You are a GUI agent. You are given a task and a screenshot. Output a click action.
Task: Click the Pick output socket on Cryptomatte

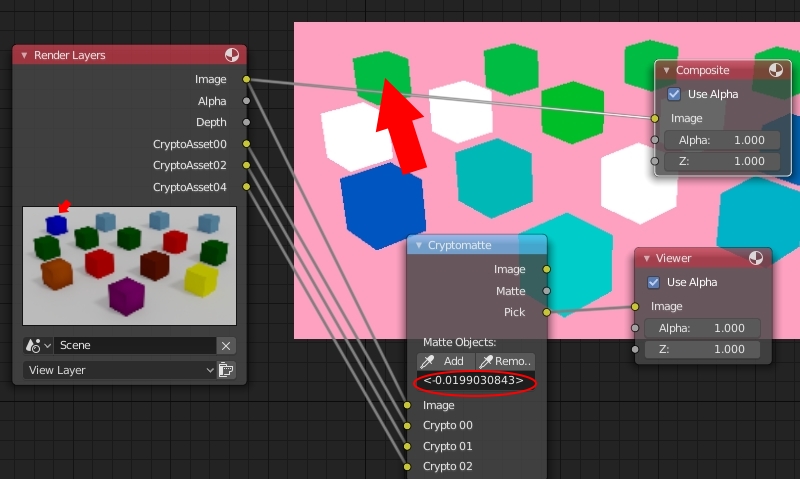click(x=546, y=312)
